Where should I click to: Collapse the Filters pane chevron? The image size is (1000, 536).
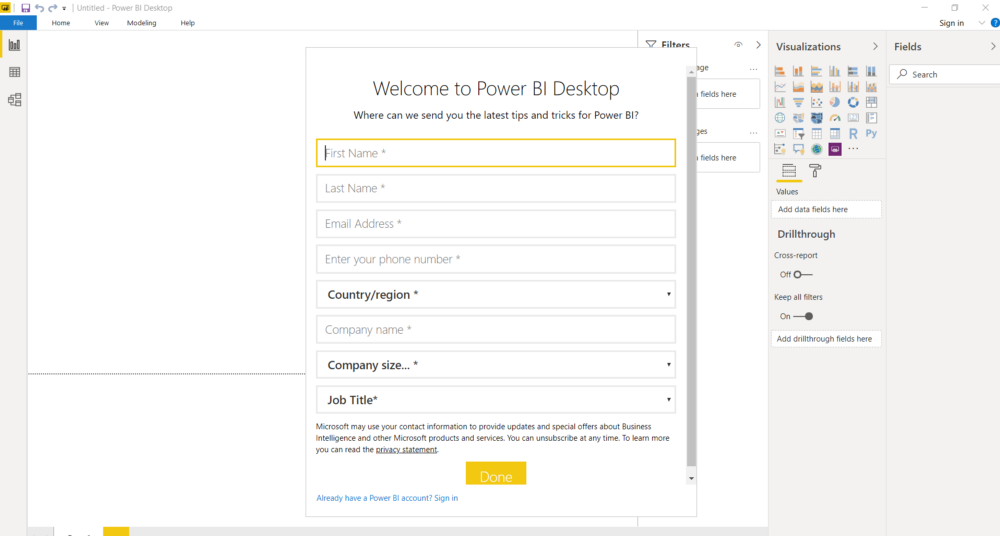click(x=758, y=45)
